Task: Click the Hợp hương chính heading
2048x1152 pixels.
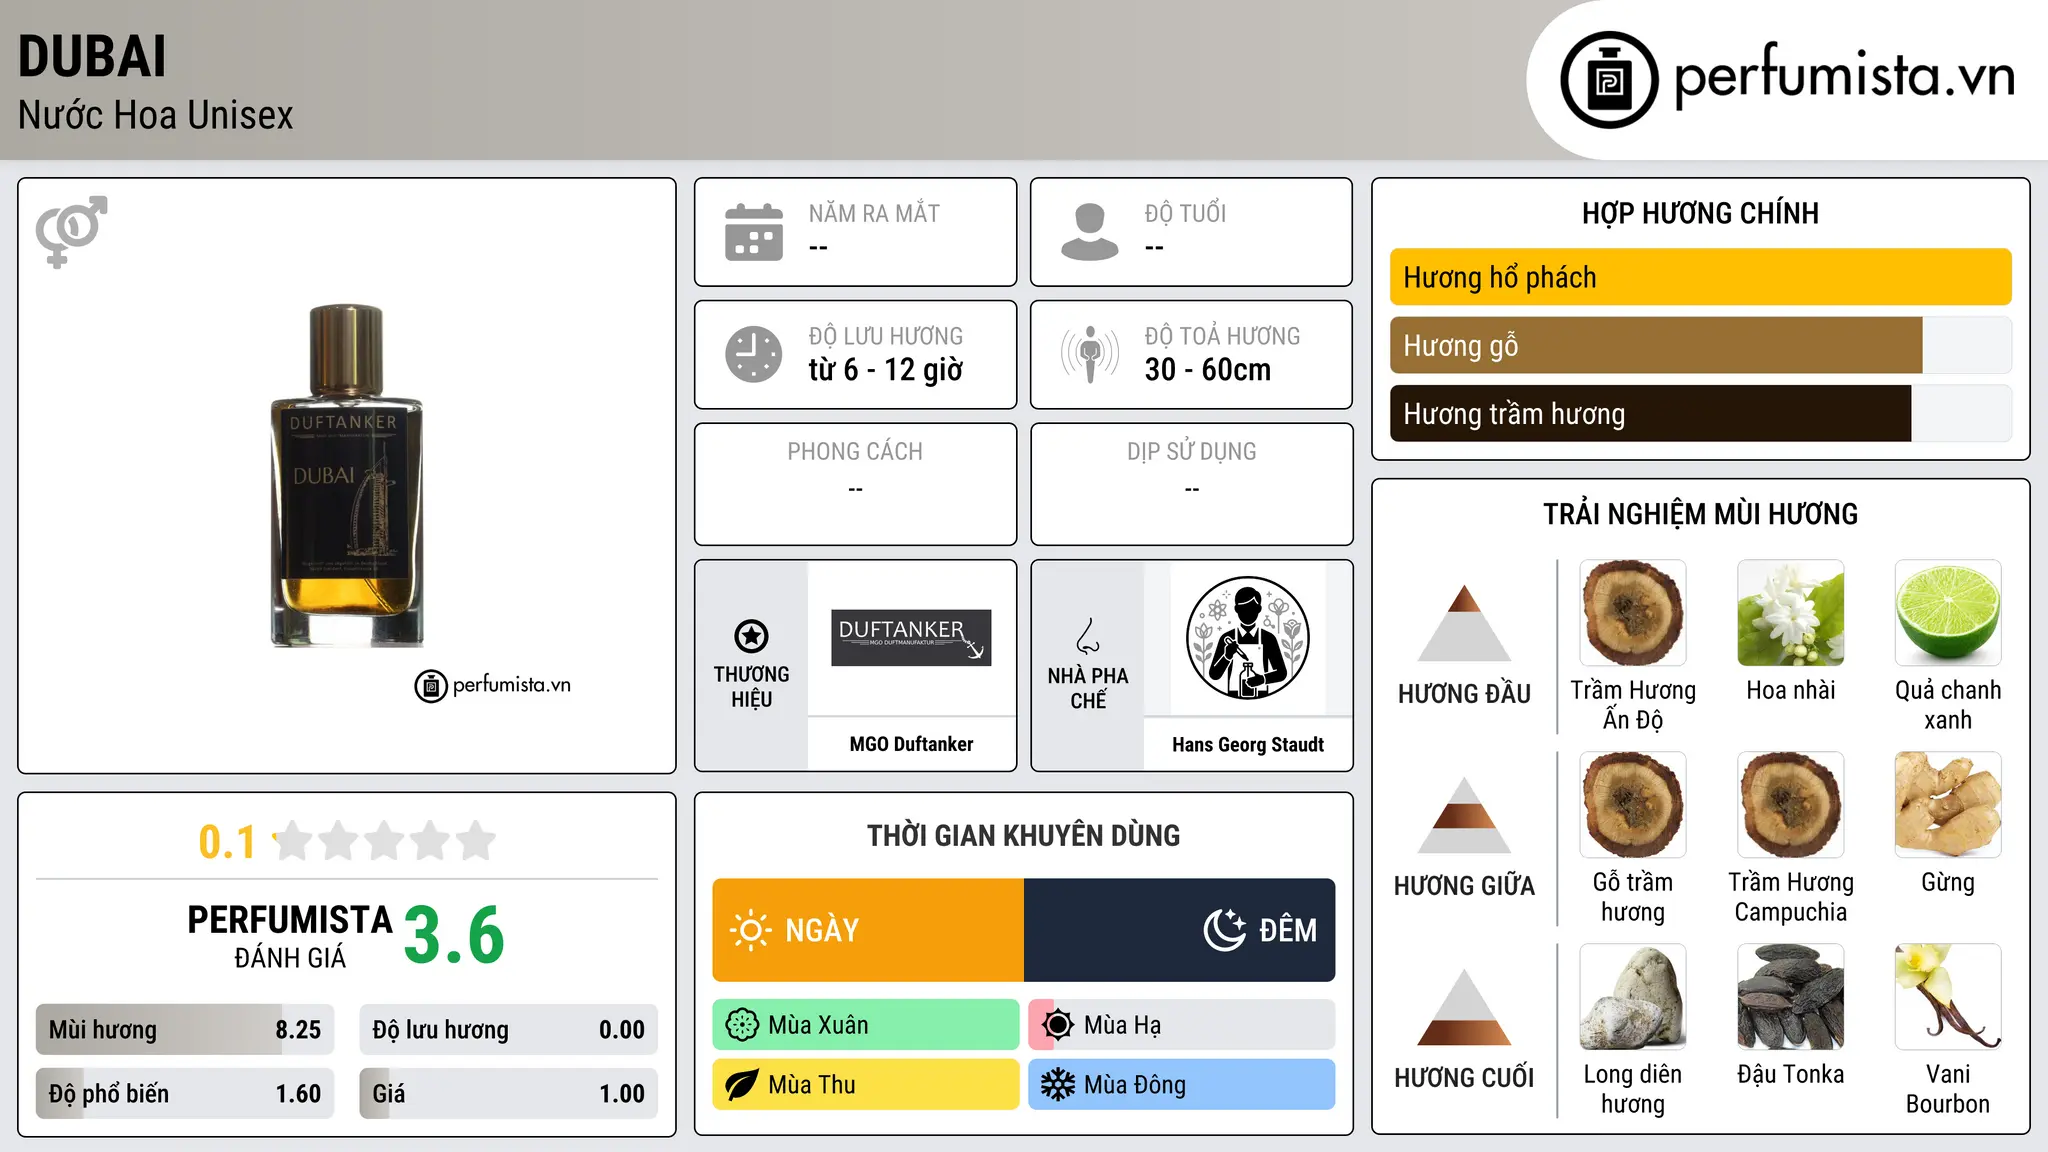Action: pyautogui.click(x=1700, y=213)
